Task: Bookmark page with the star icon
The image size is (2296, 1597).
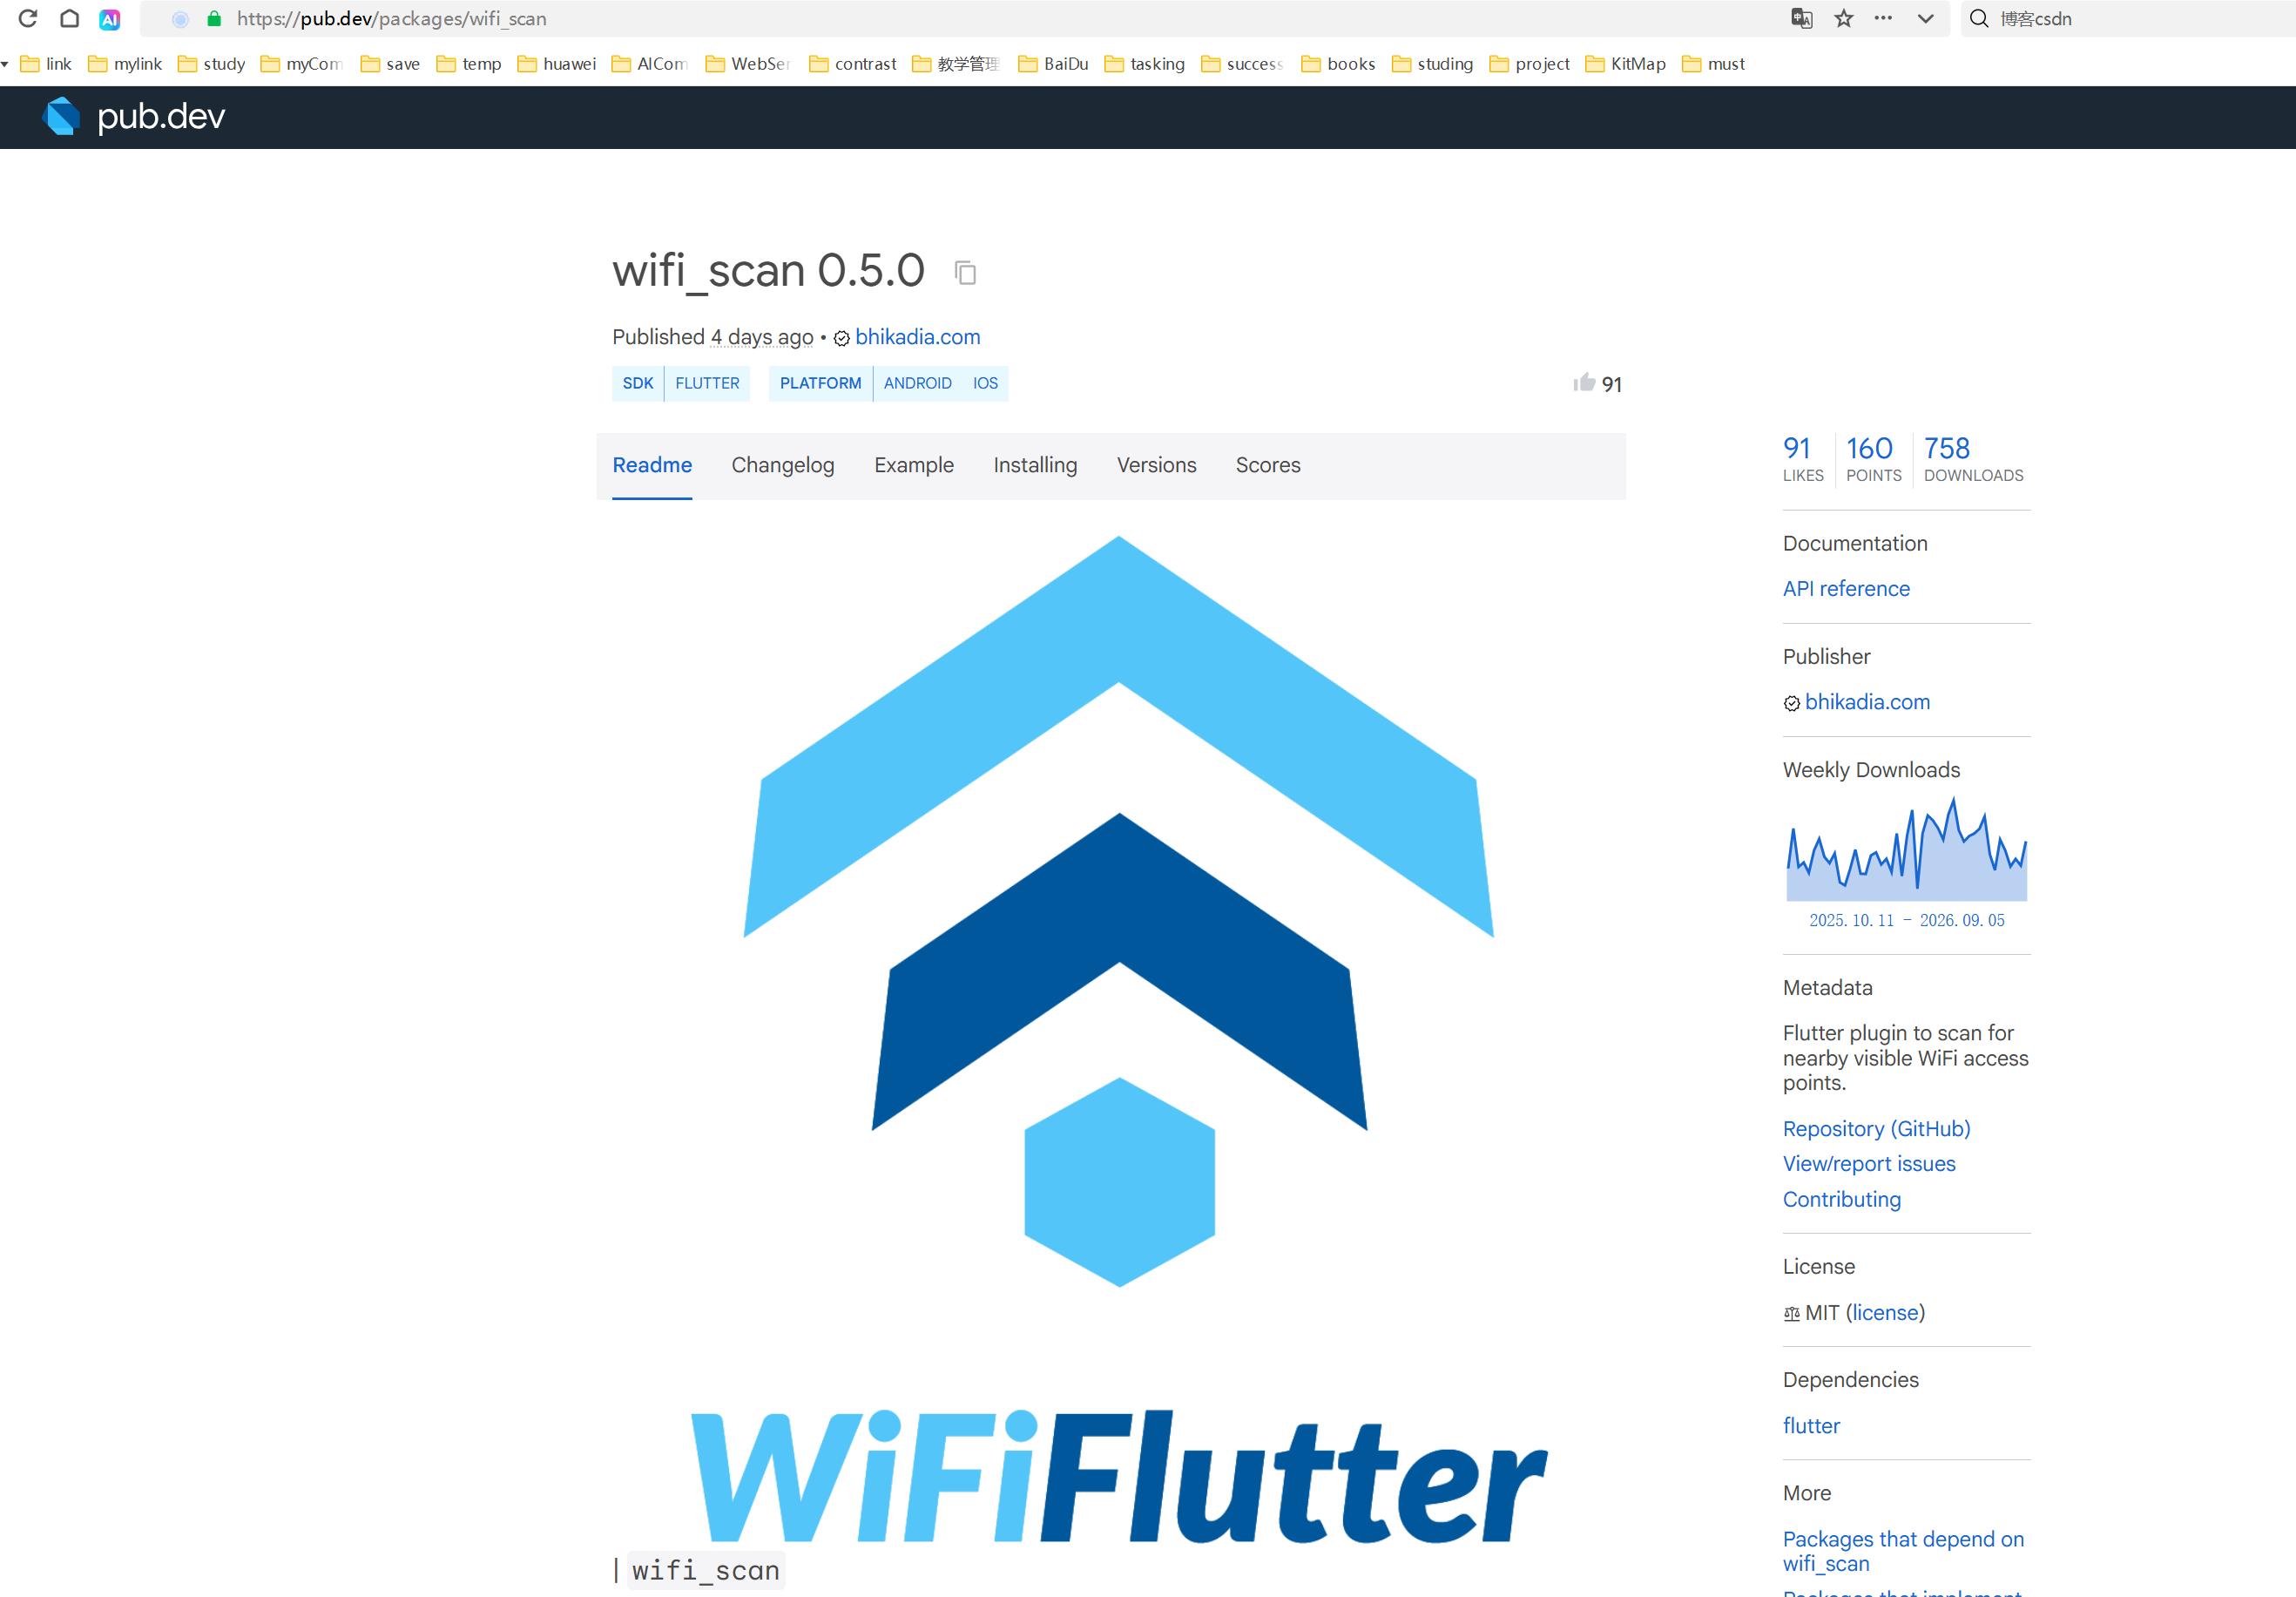Action: click(x=1843, y=18)
